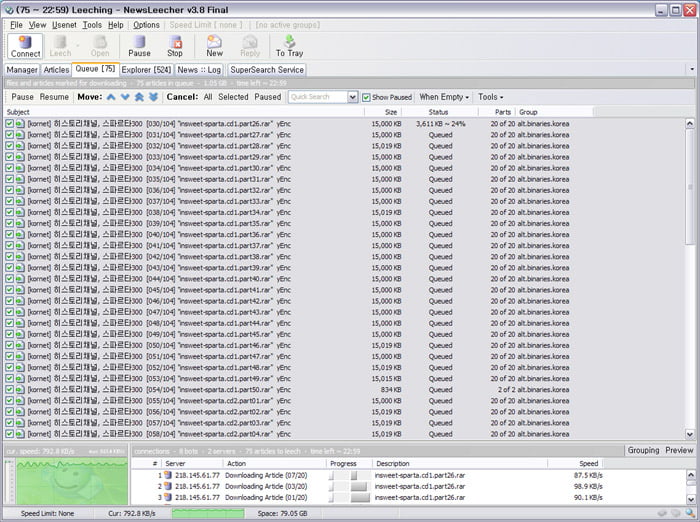This screenshot has height=522, width=700.
Task: Uncheck the part26.rar queue item
Action: 9,124
